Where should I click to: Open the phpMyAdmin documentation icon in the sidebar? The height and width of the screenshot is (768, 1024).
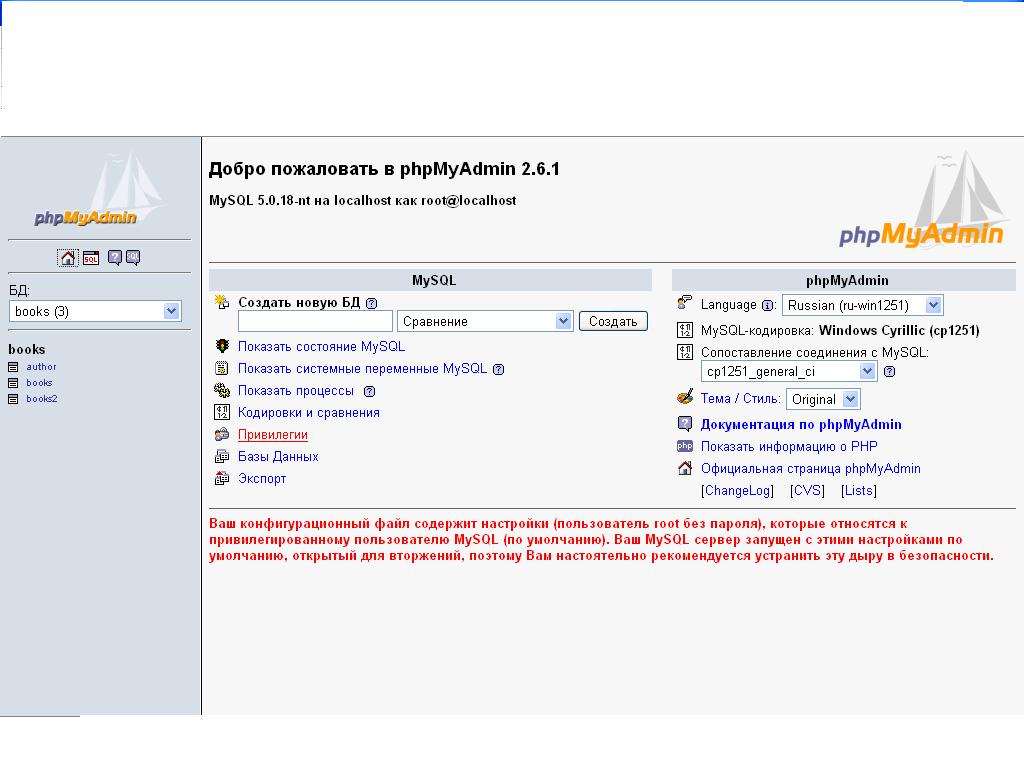pyautogui.click(x=115, y=258)
